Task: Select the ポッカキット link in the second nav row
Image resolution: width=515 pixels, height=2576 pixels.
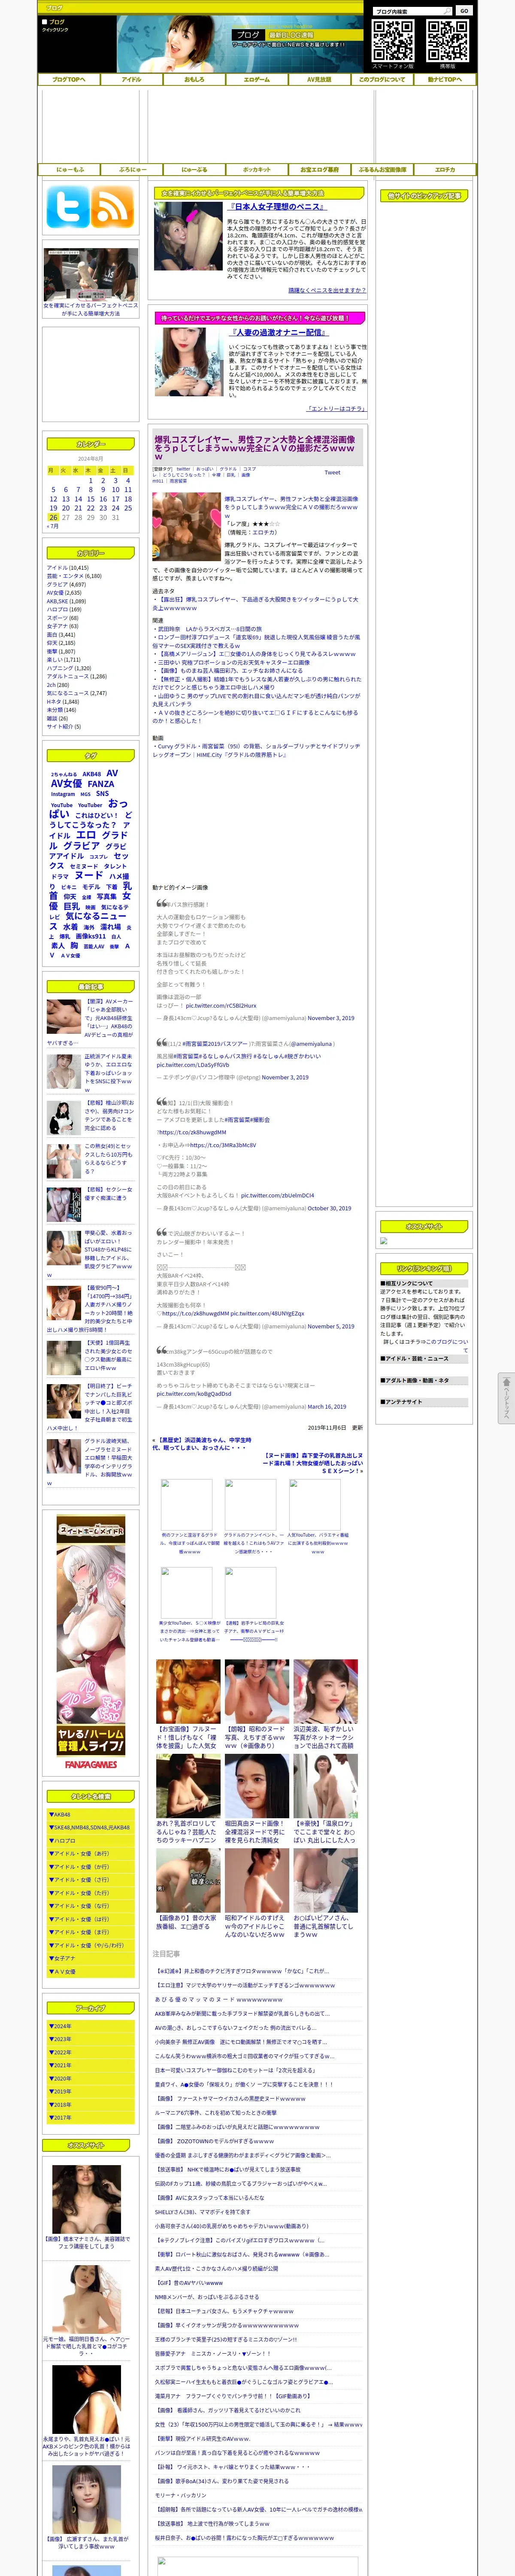Action: (x=257, y=170)
